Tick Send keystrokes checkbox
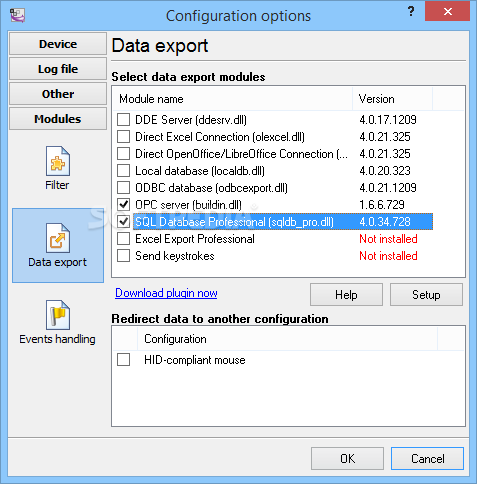Viewport: 477px width, 484px height. pyautogui.click(x=123, y=256)
